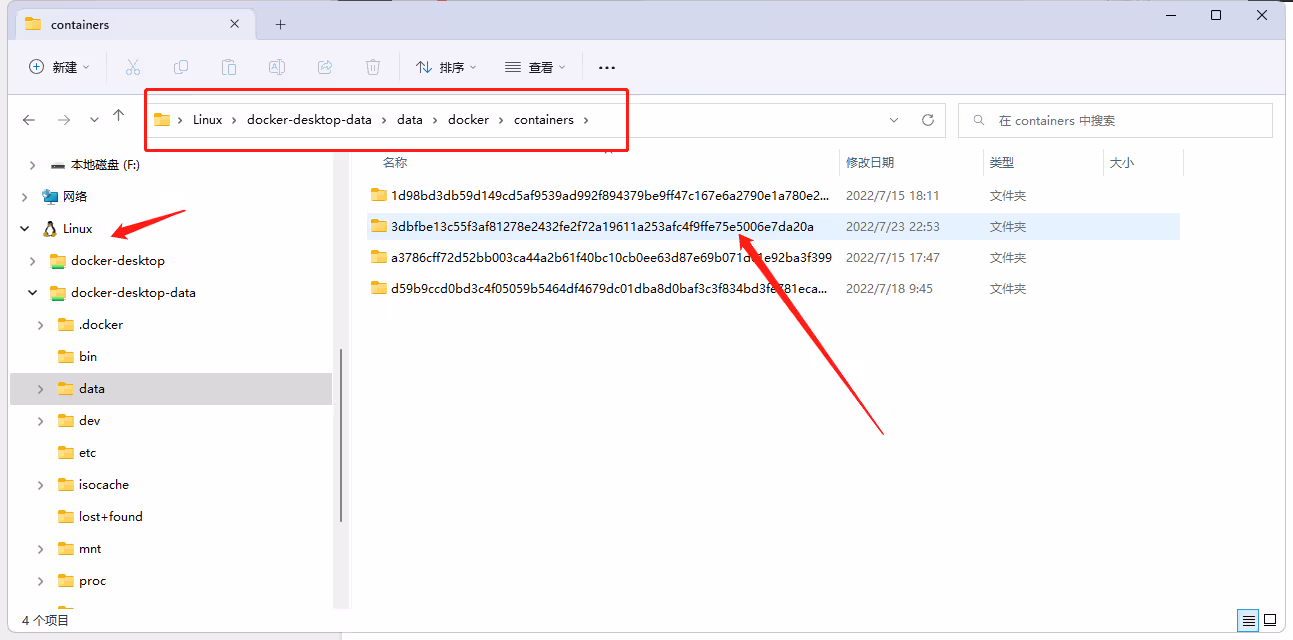Select 网络 in the navigation tree

point(75,197)
